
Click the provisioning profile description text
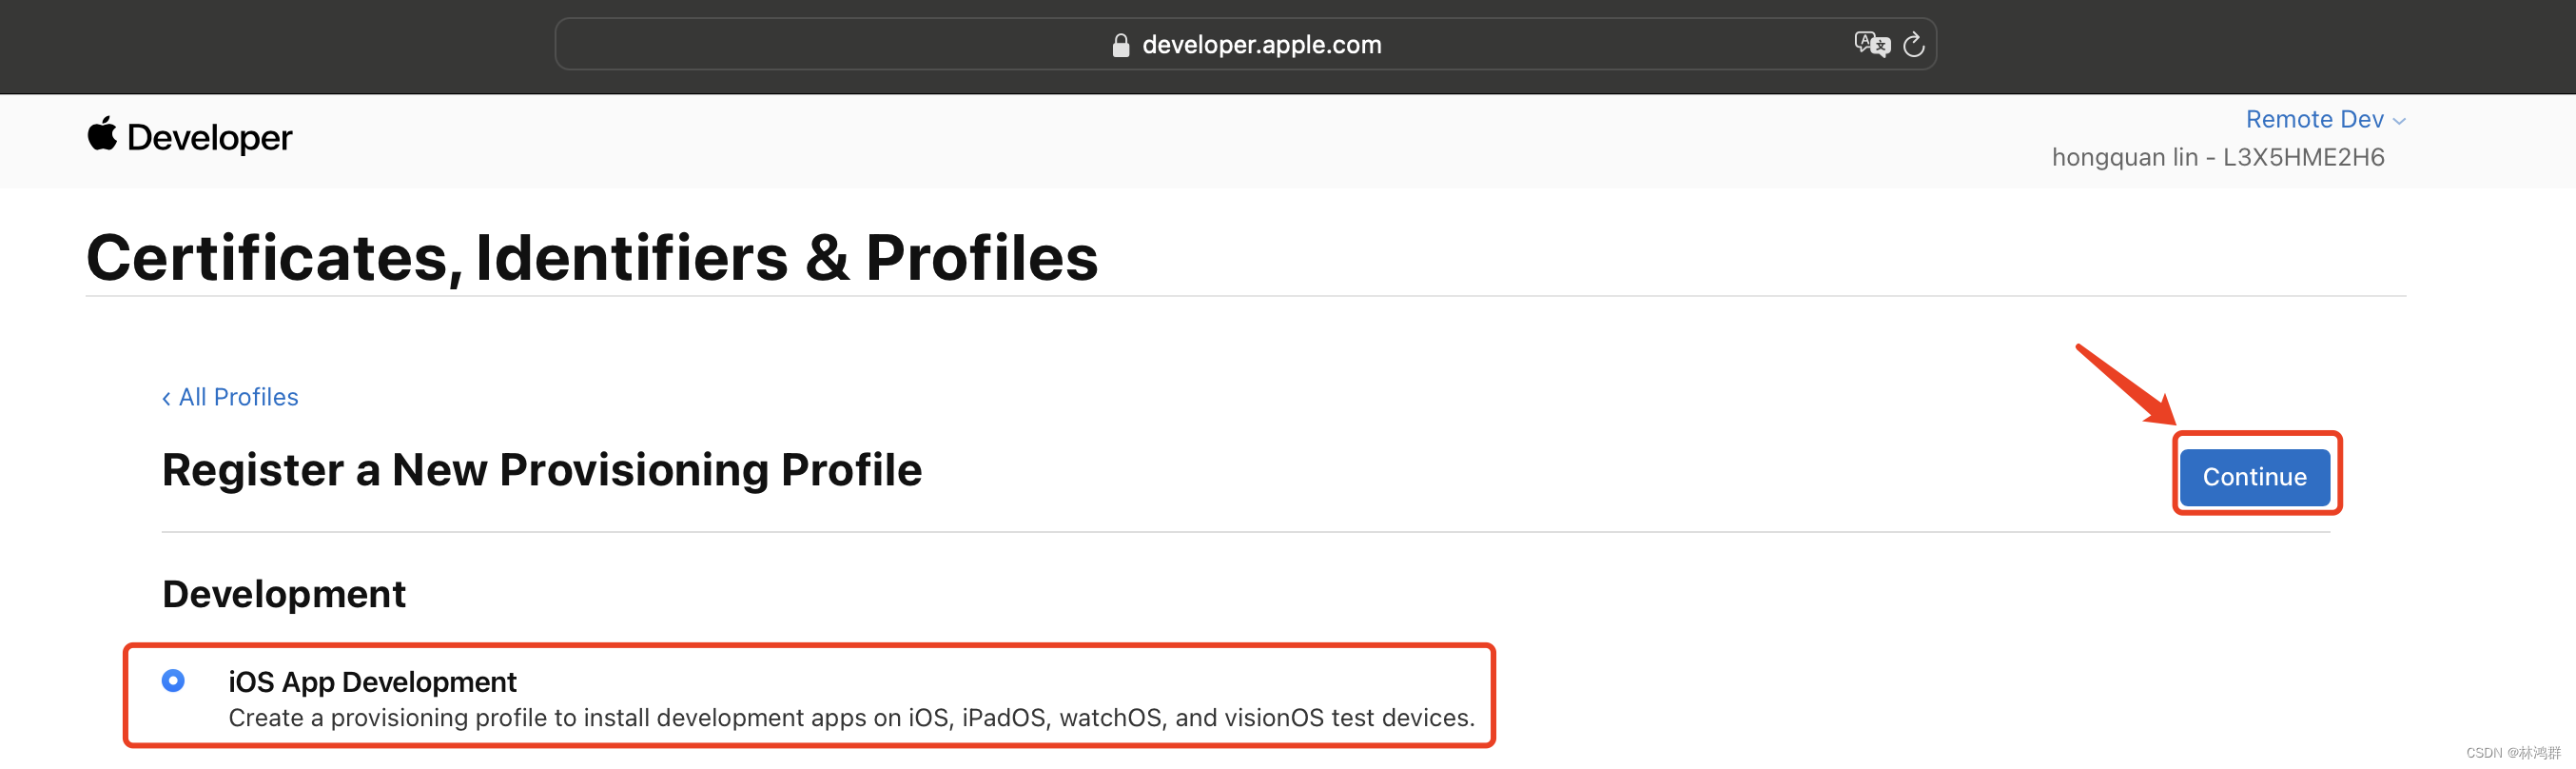point(851,718)
